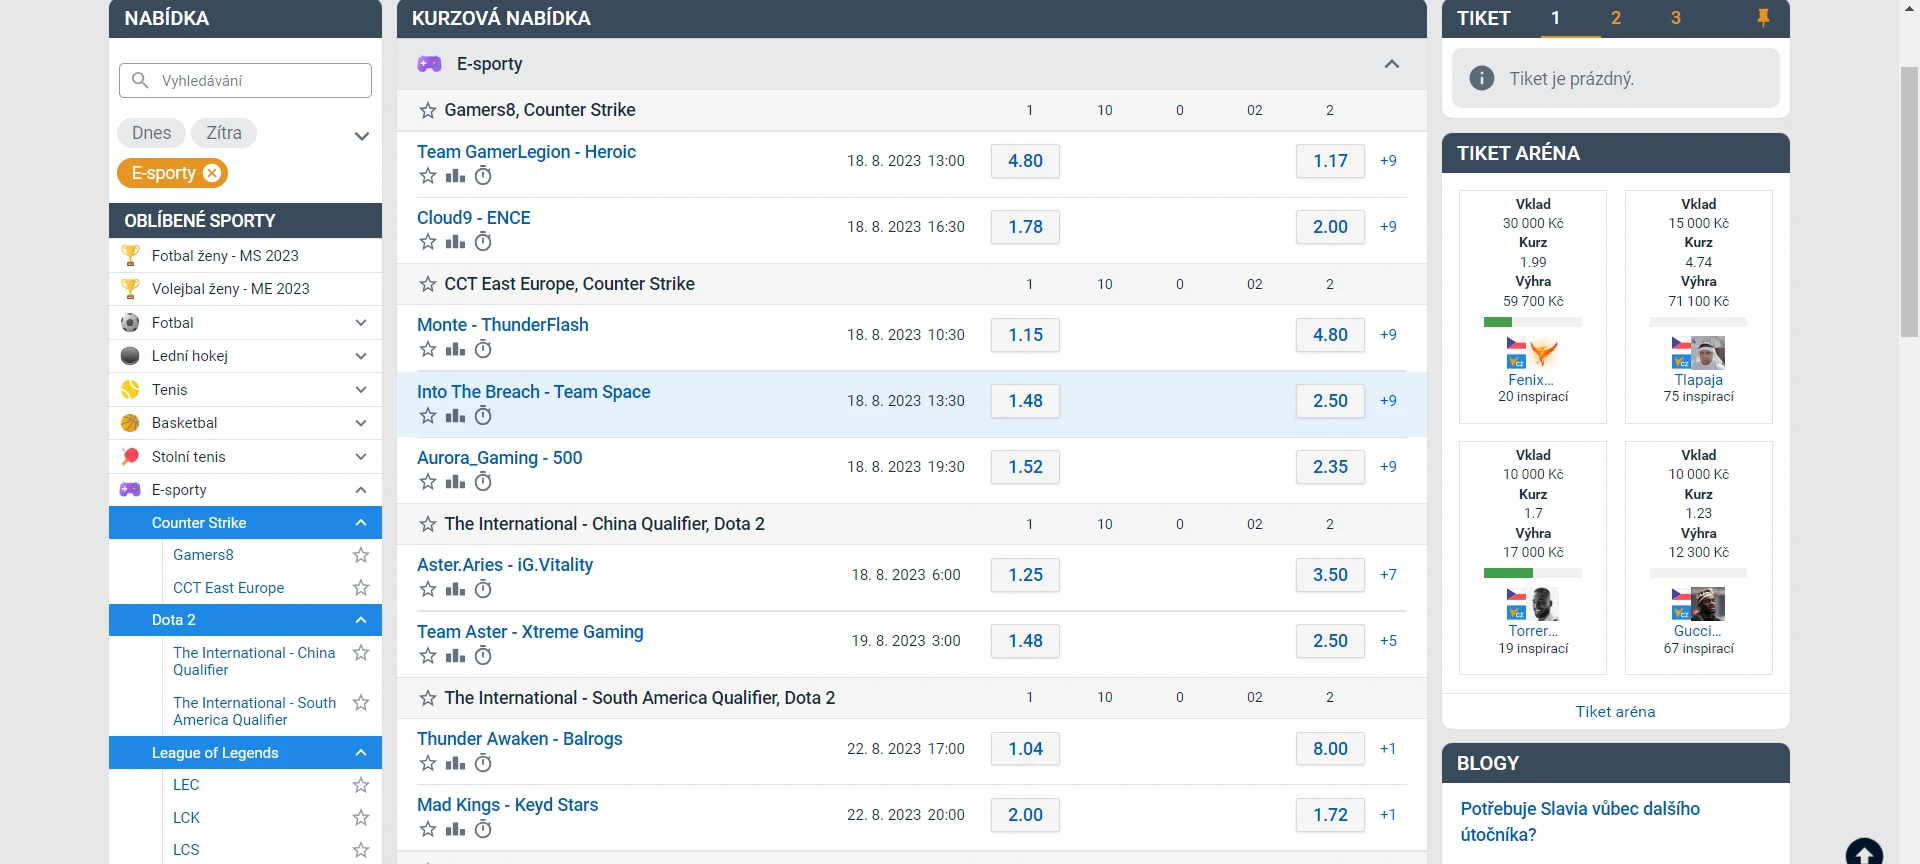Favorite the Gamers8 league in sidebar

point(361,555)
